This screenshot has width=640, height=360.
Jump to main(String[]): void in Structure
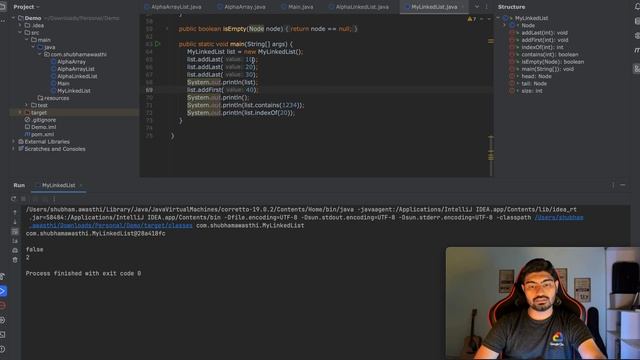[x=547, y=69]
